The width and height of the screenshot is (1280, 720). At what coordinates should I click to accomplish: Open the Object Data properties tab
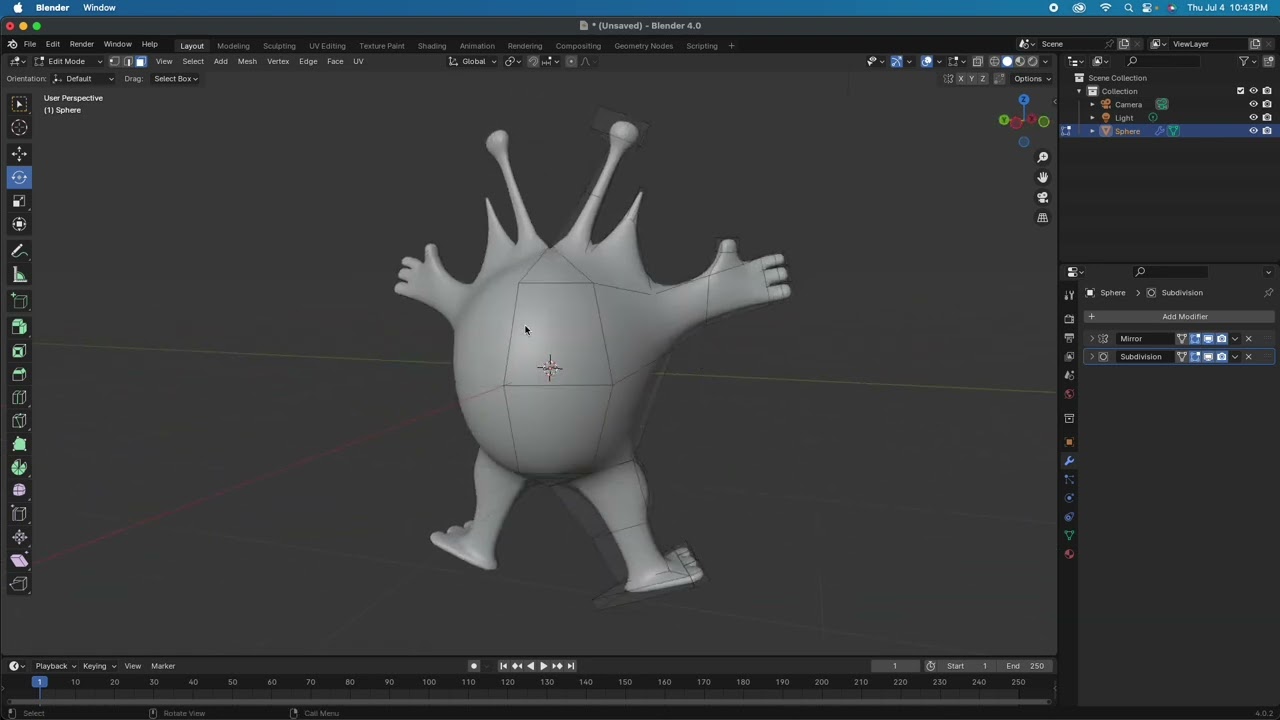point(1069,536)
